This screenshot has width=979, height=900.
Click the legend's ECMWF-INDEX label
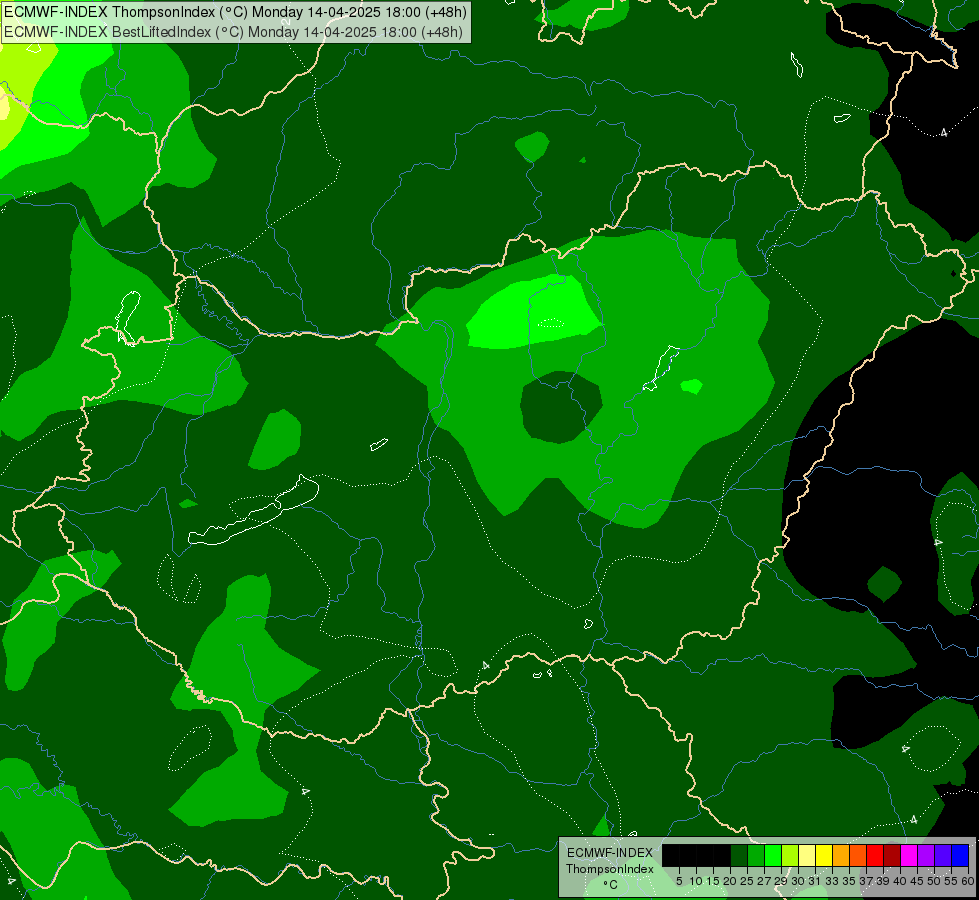click(610, 853)
